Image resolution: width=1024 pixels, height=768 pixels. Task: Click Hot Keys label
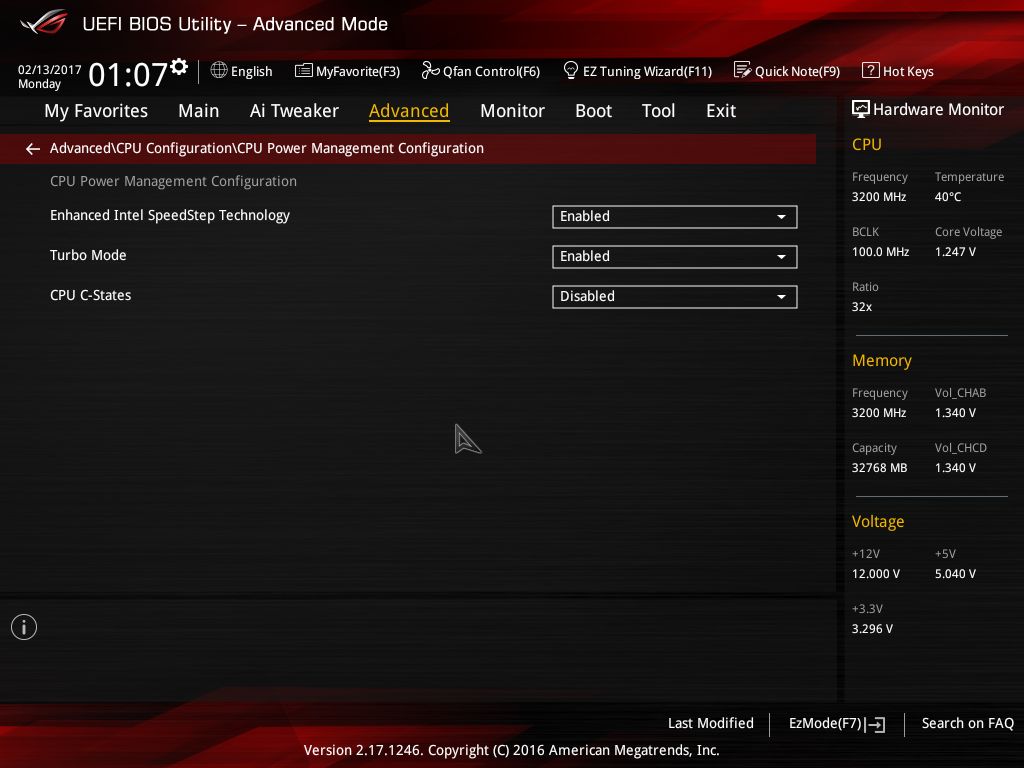[x=908, y=71]
